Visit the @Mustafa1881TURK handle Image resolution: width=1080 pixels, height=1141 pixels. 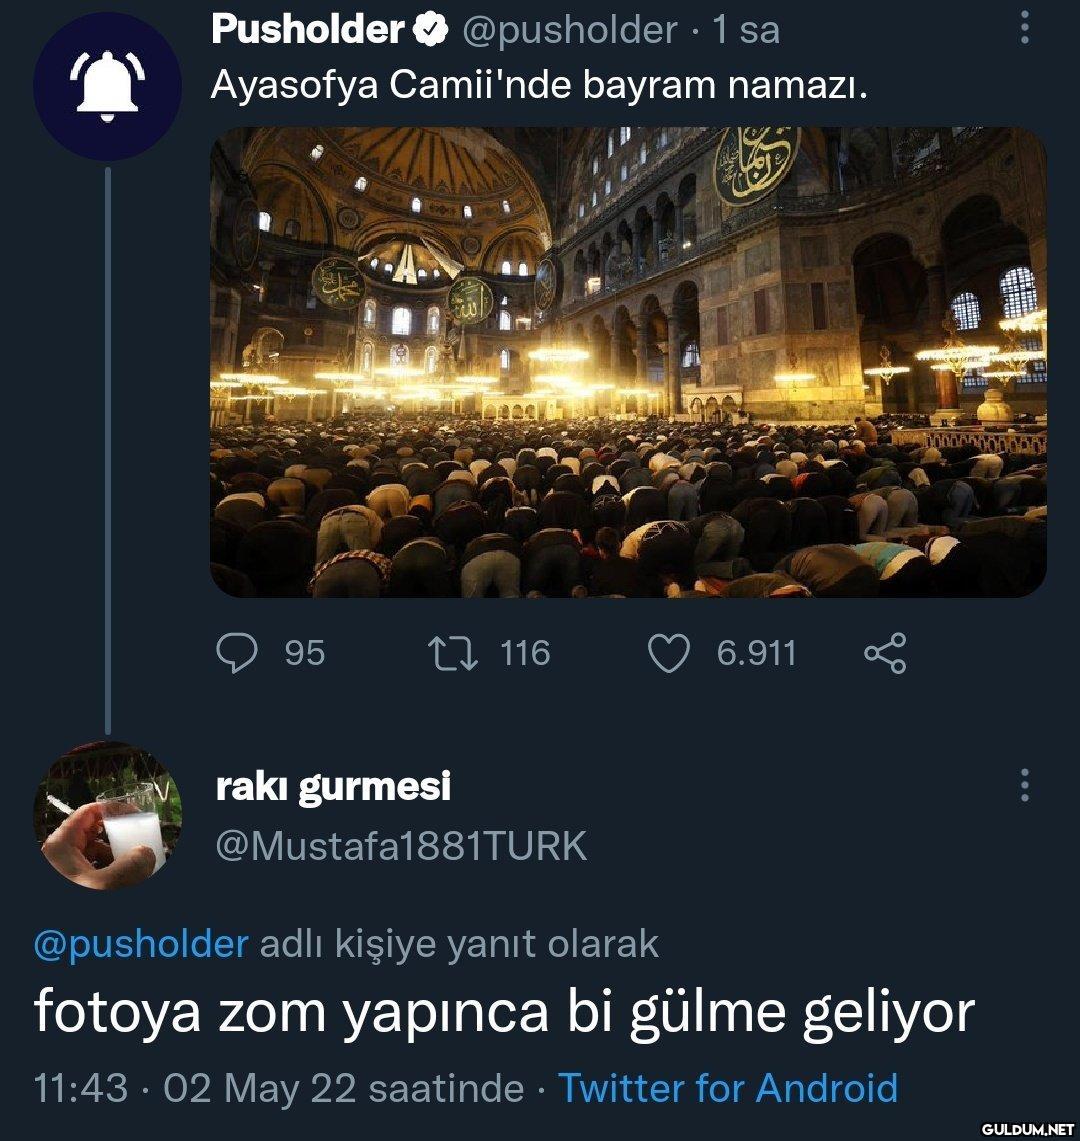coord(401,847)
